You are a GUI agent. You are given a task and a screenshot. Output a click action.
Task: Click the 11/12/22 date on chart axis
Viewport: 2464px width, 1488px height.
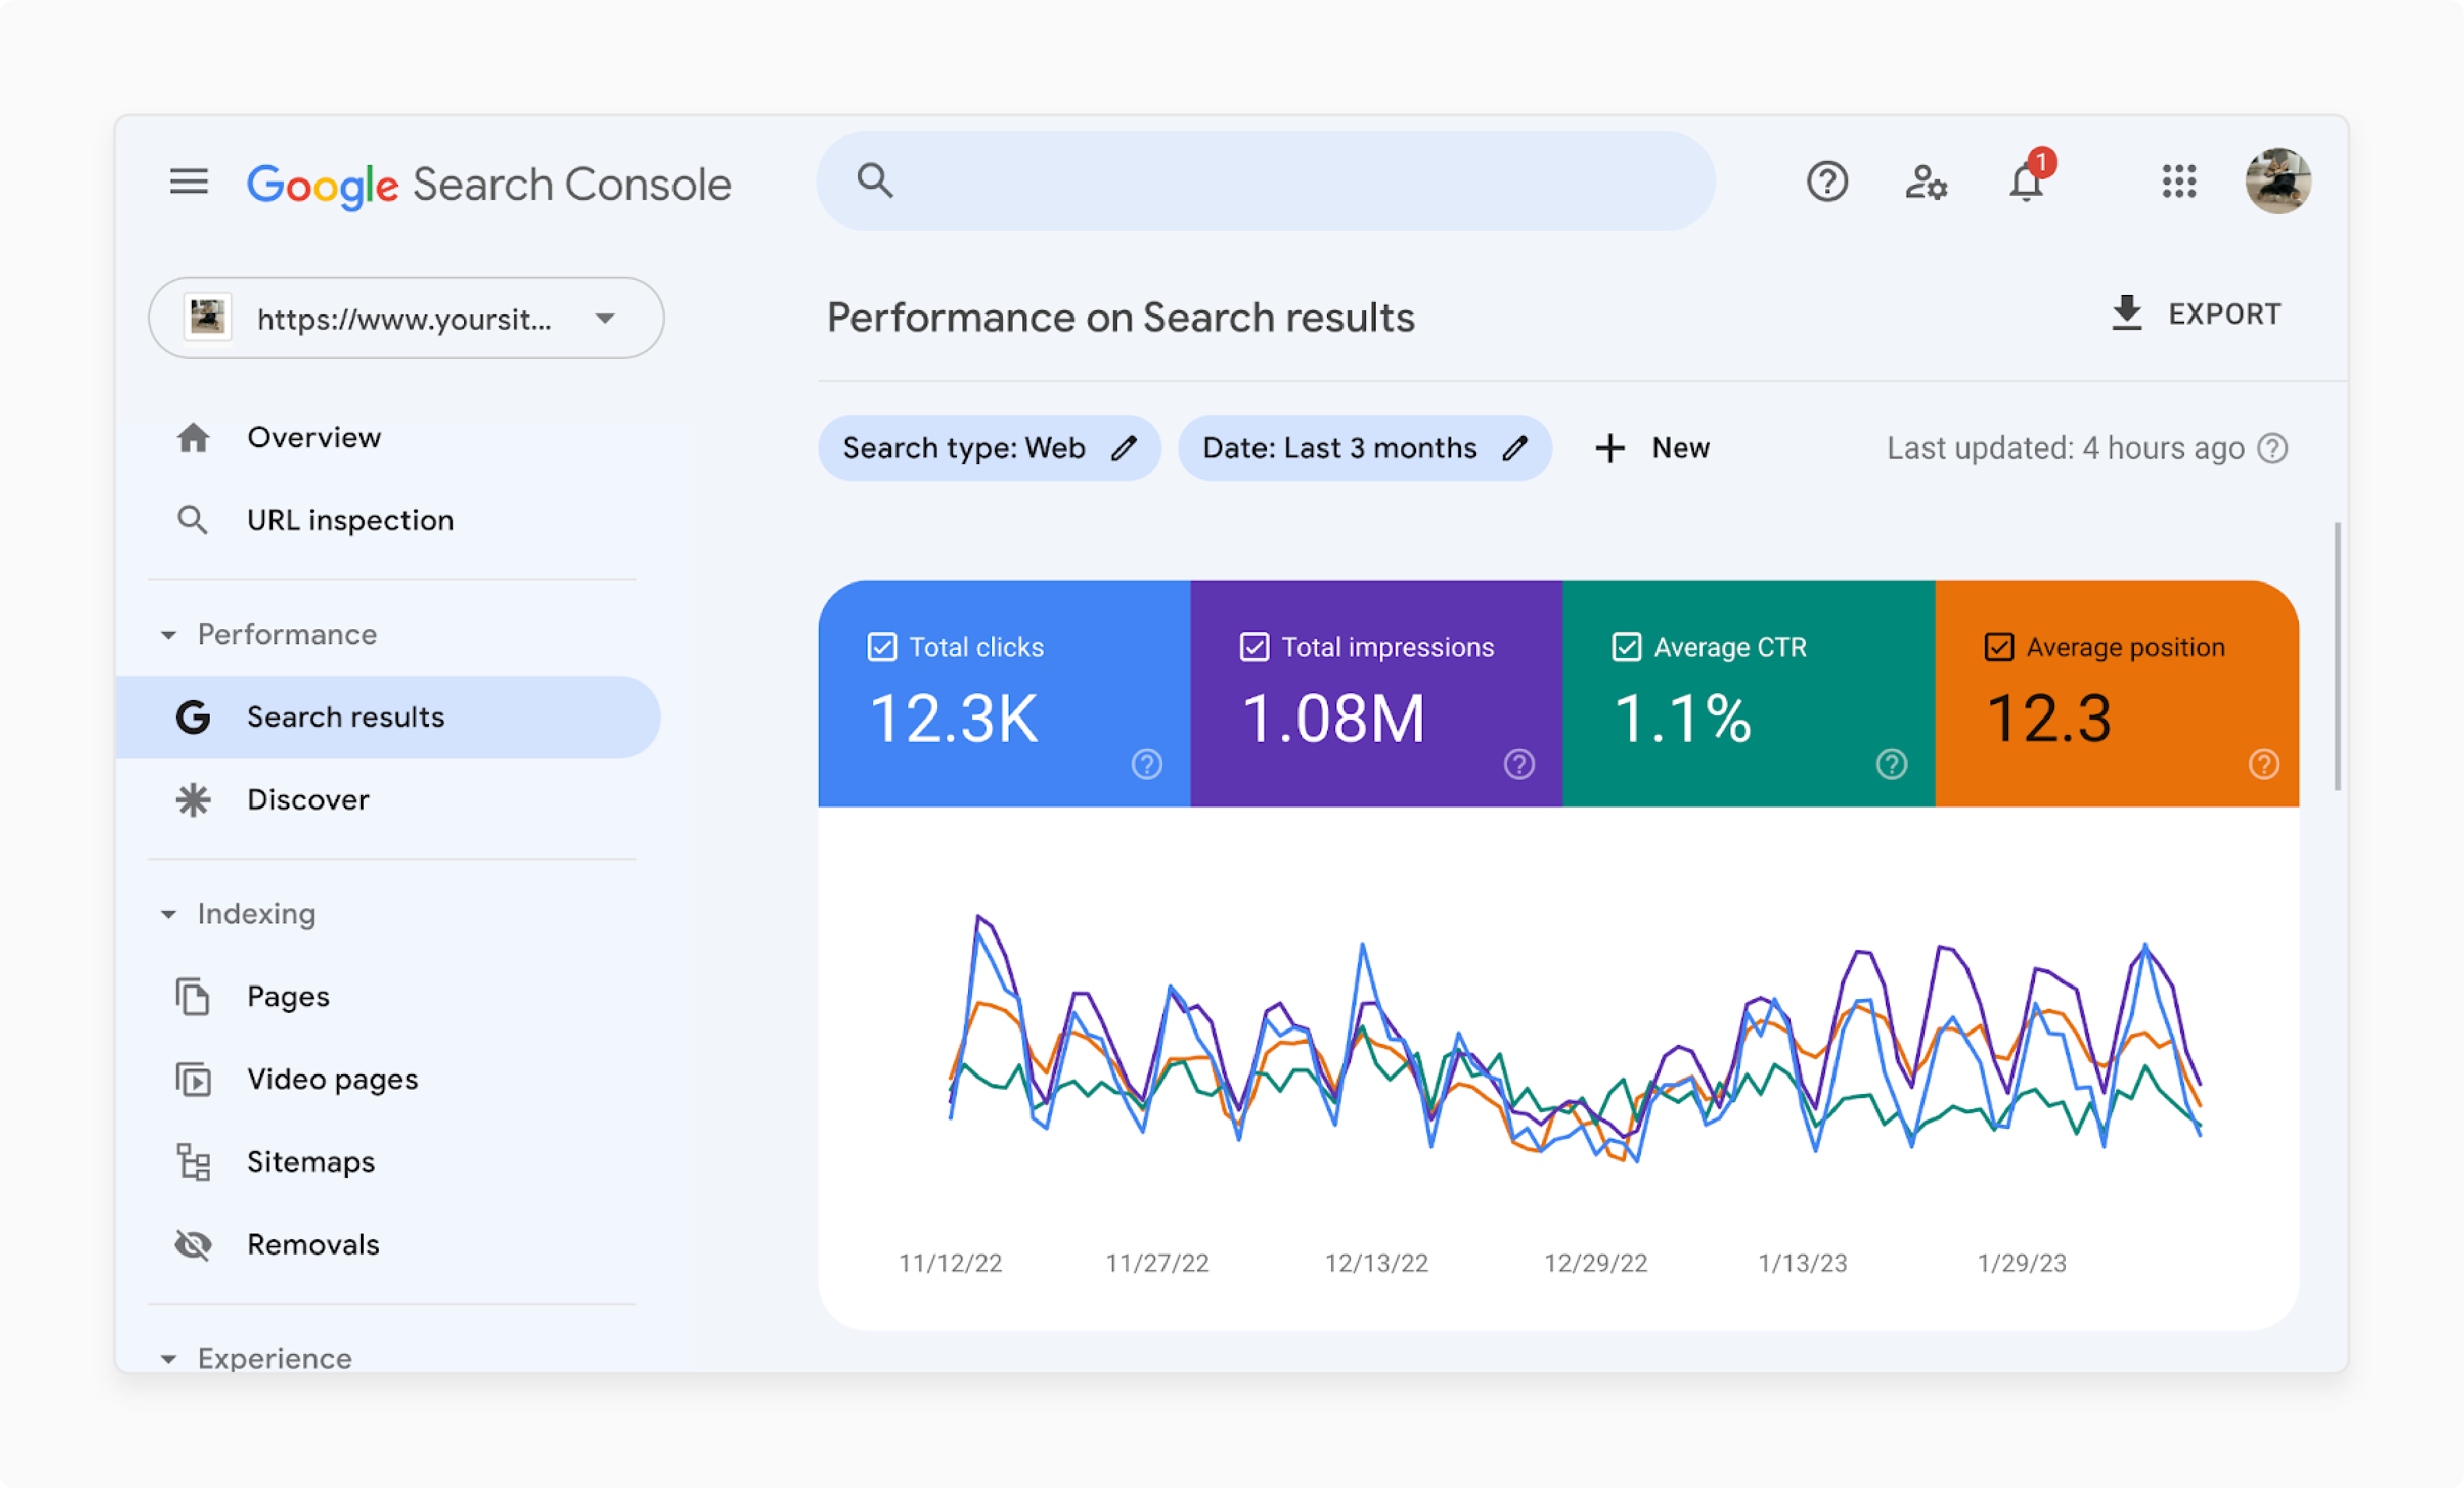point(950,1264)
